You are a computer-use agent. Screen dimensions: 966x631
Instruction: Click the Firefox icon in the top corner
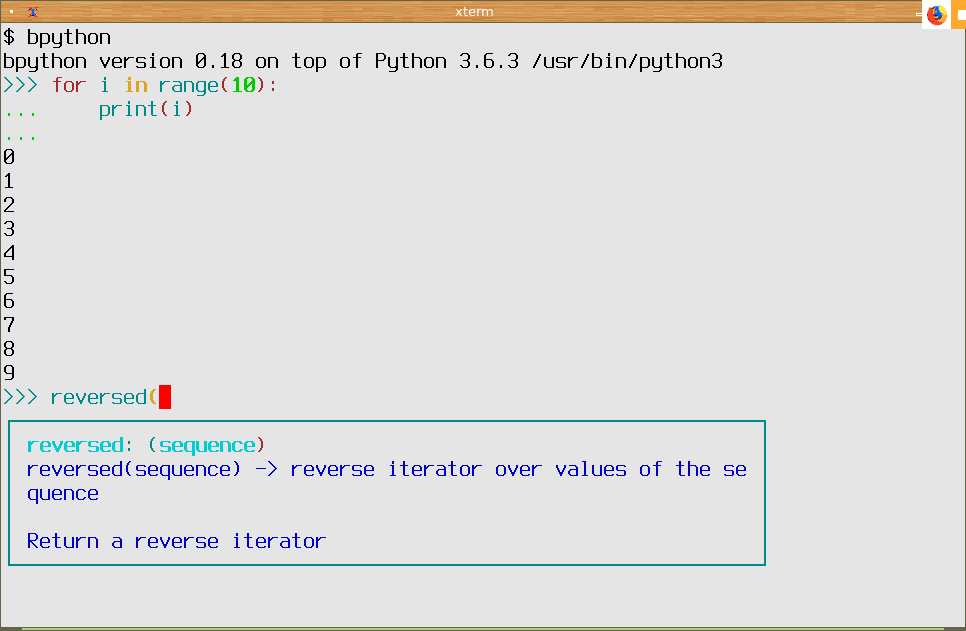(936, 14)
